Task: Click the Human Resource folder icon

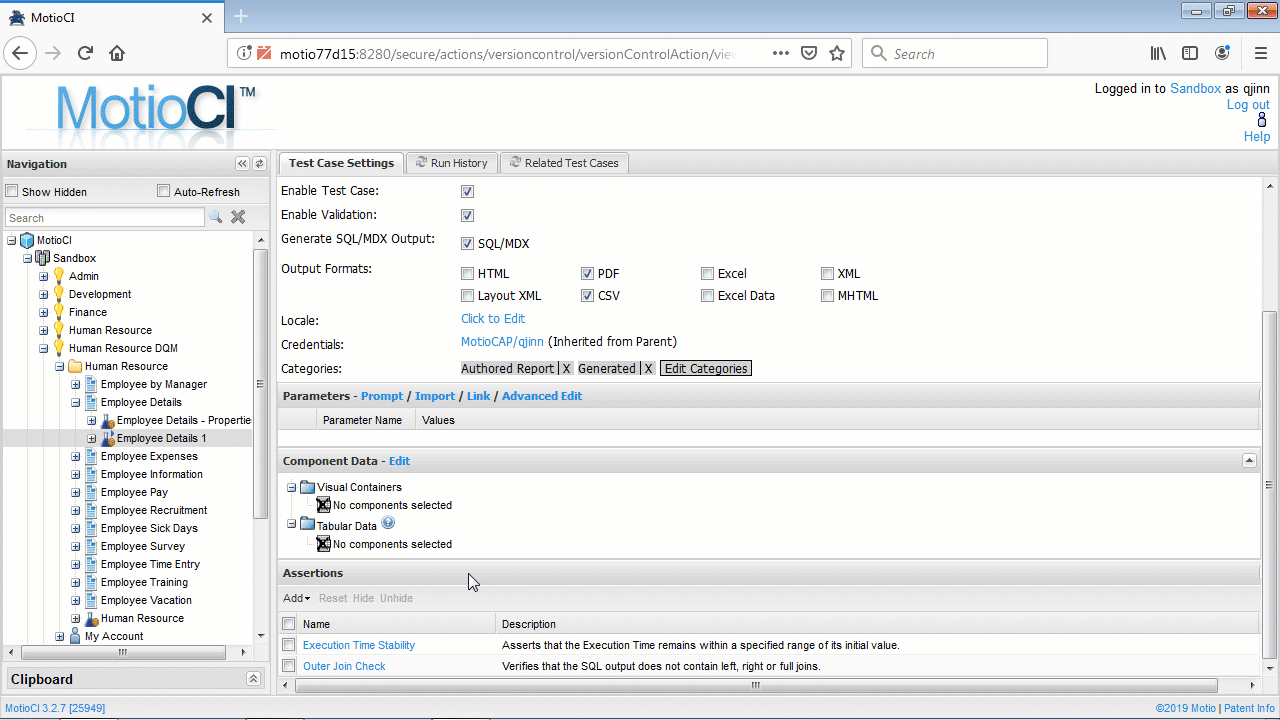Action: [75, 366]
